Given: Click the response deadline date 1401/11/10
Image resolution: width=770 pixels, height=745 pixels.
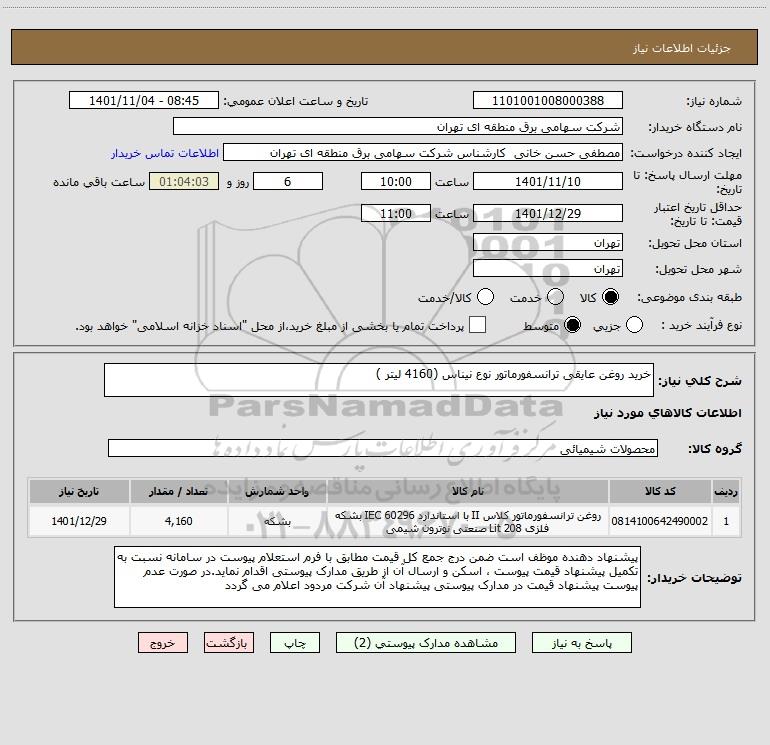Looking at the screenshot, I should tap(548, 182).
